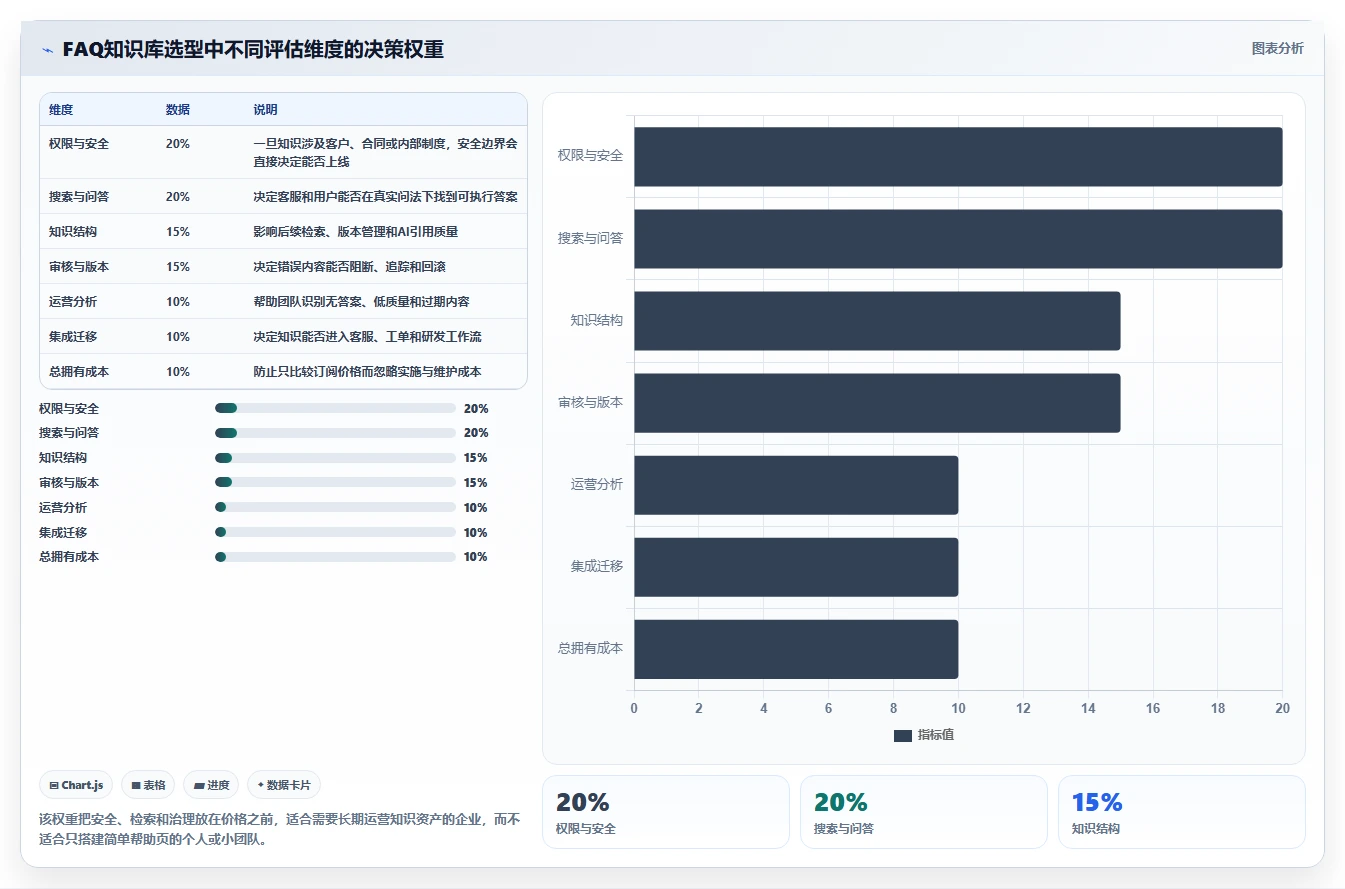Select the 进度 tag chip
Viewport: 1345px width, 889px height.
[211, 786]
